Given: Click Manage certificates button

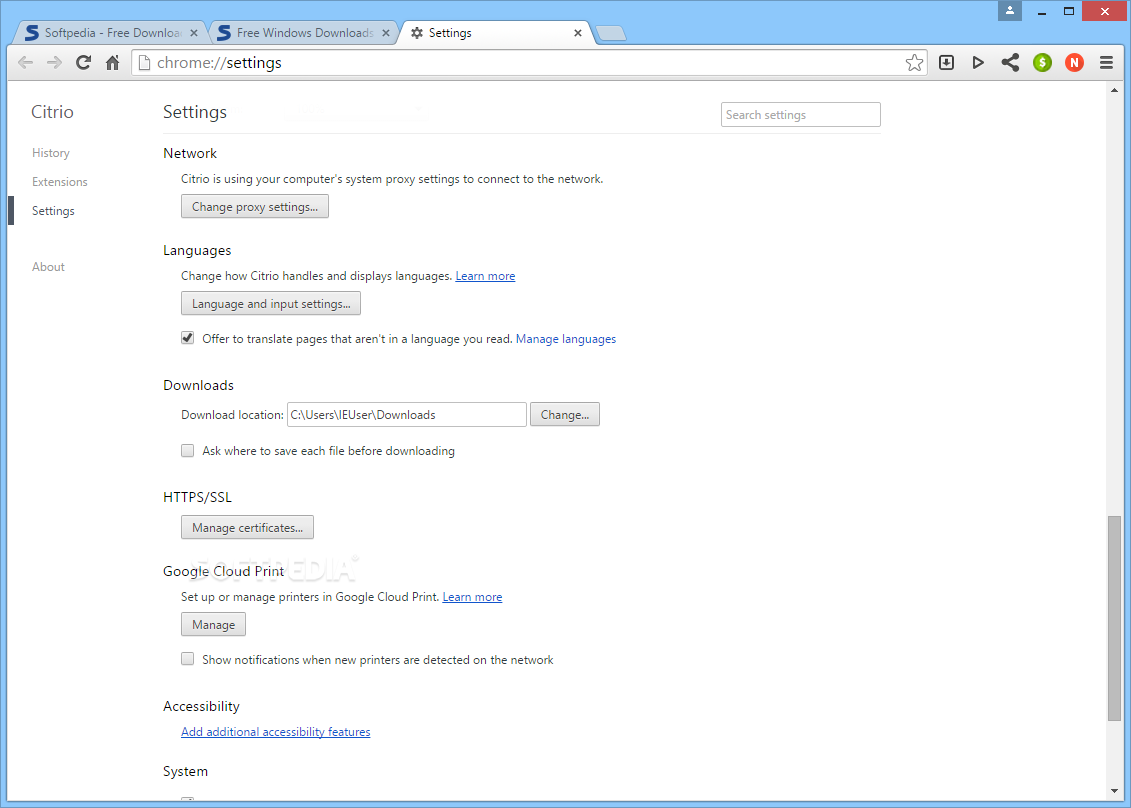Looking at the screenshot, I should (247, 527).
